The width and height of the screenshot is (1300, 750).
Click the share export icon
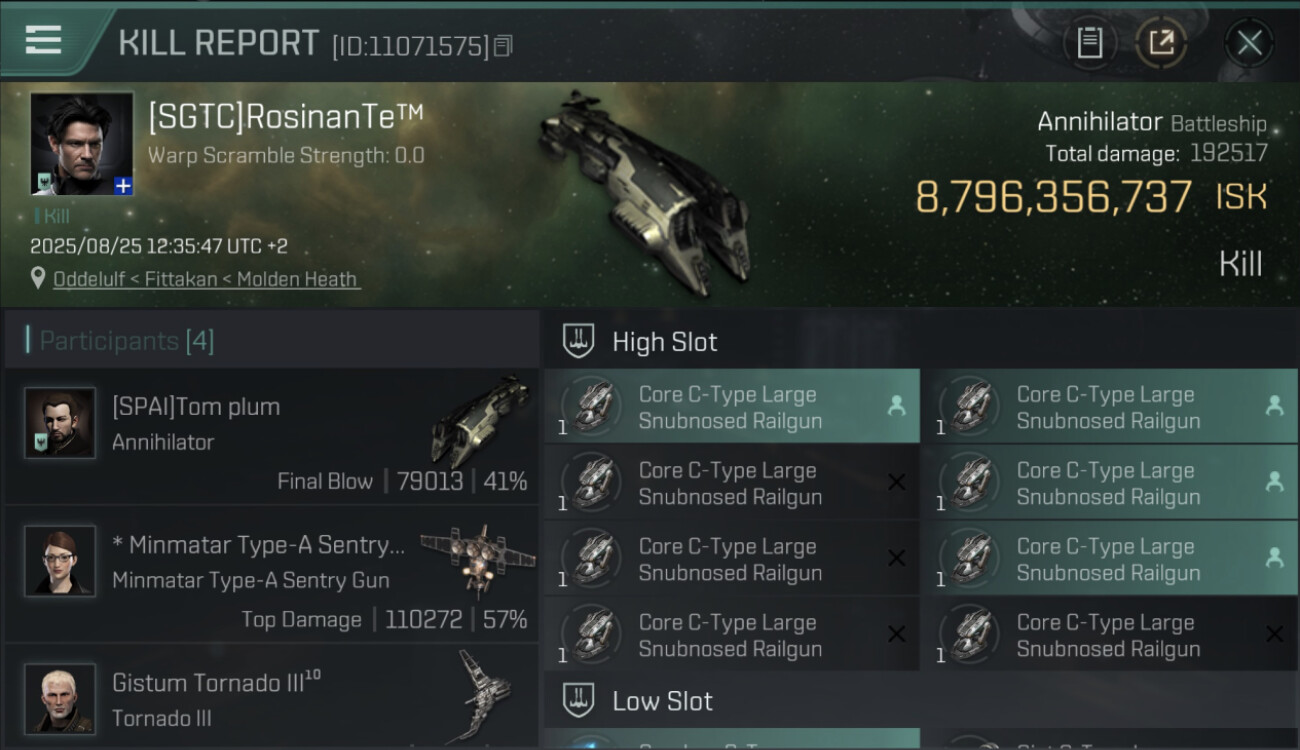1161,42
